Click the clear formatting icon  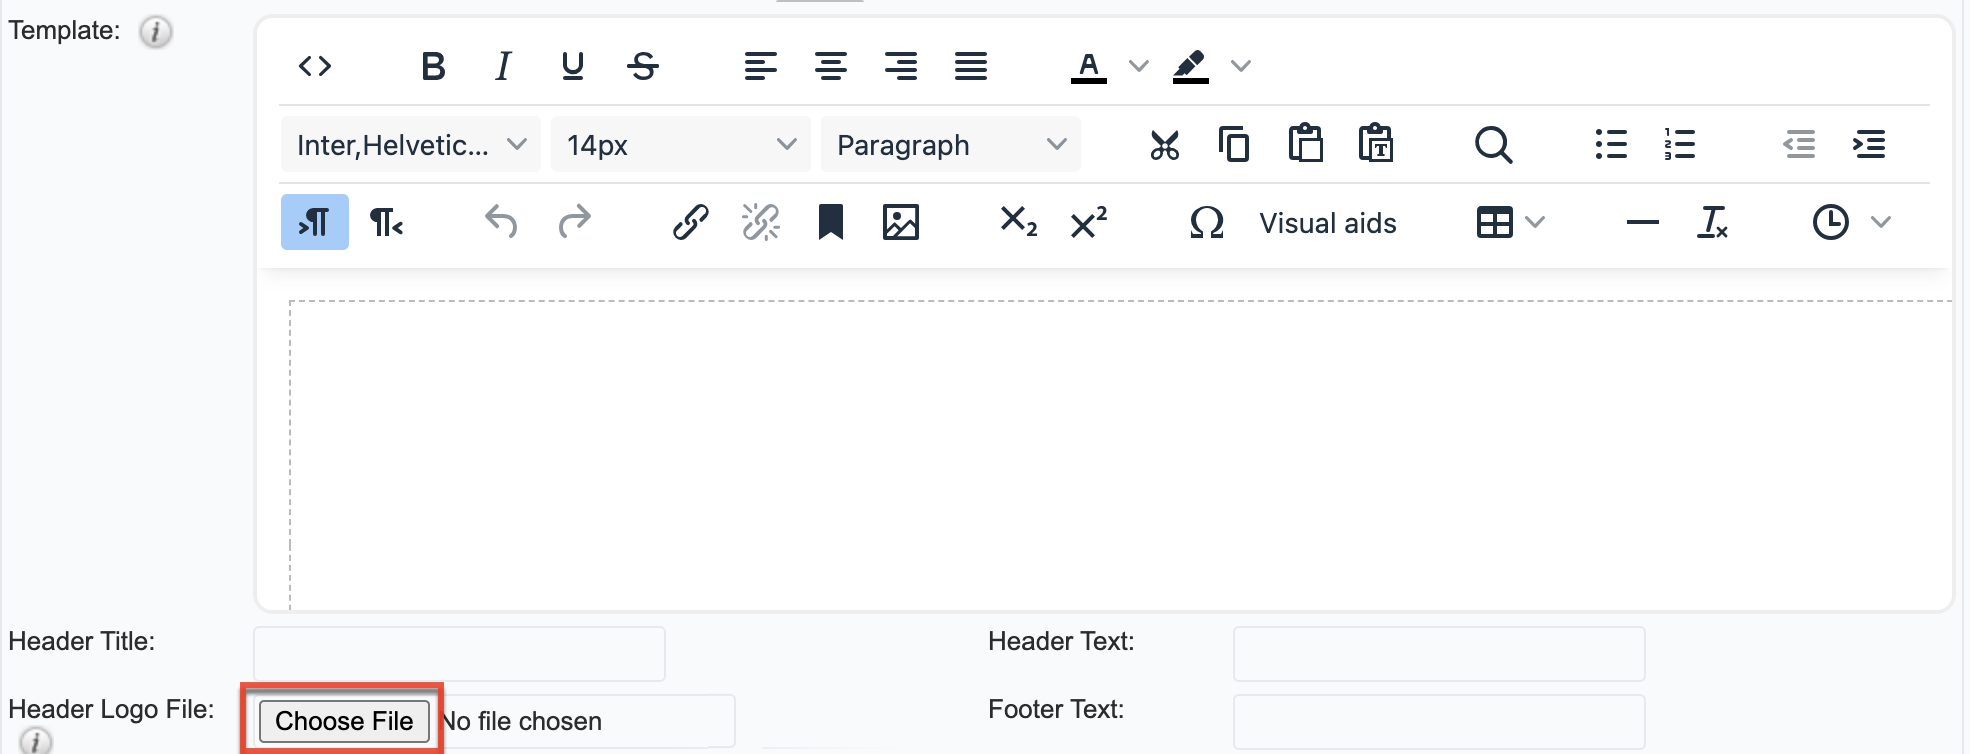coord(1712,222)
